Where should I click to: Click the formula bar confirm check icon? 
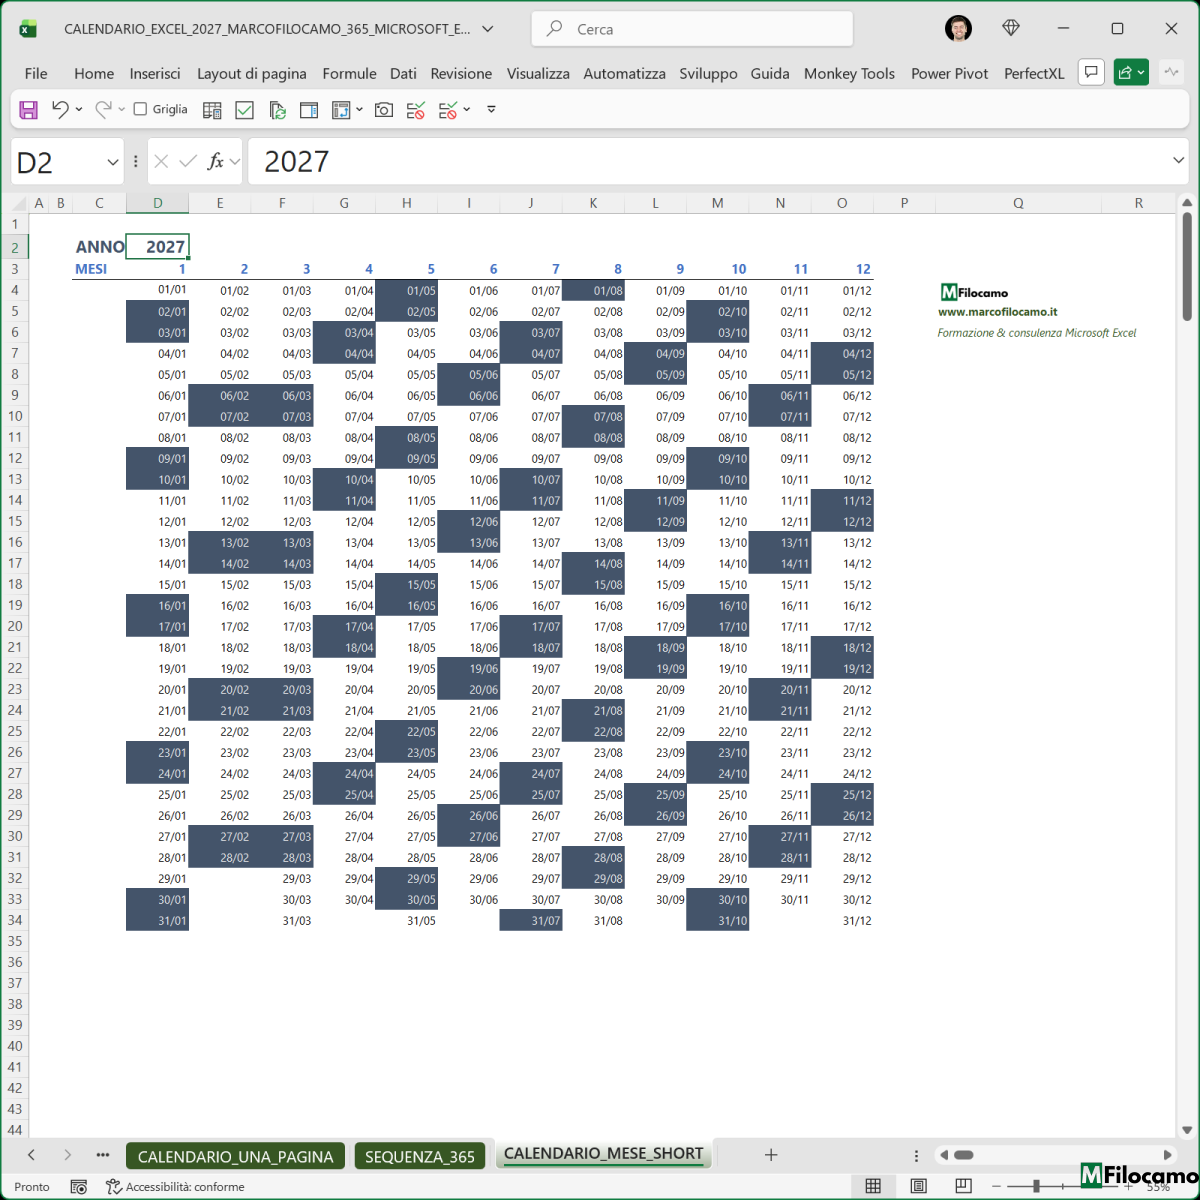click(188, 161)
